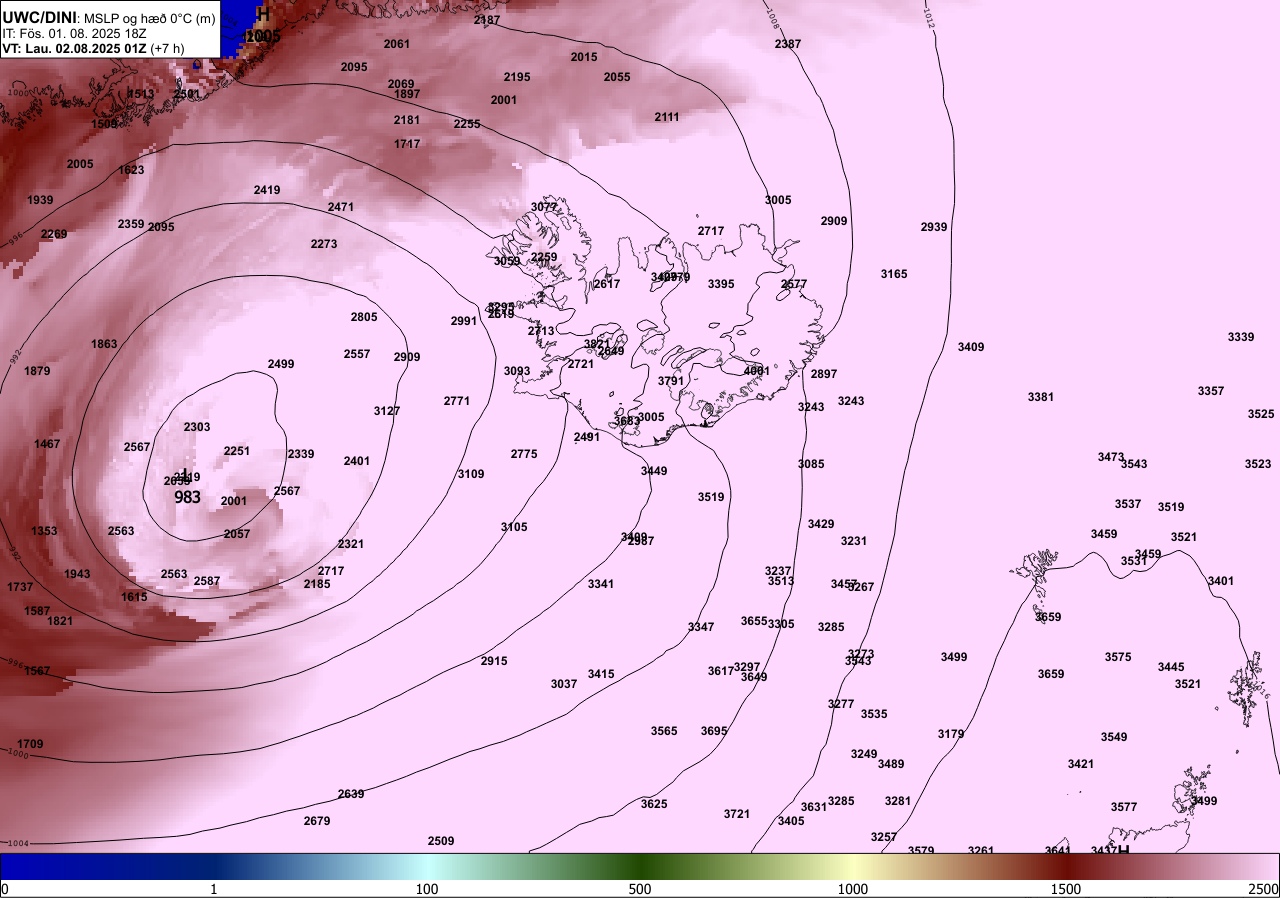The width and height of the screenshot is (1280, 898).
Task: Click the 2679 height value
Action: [317, 821]
